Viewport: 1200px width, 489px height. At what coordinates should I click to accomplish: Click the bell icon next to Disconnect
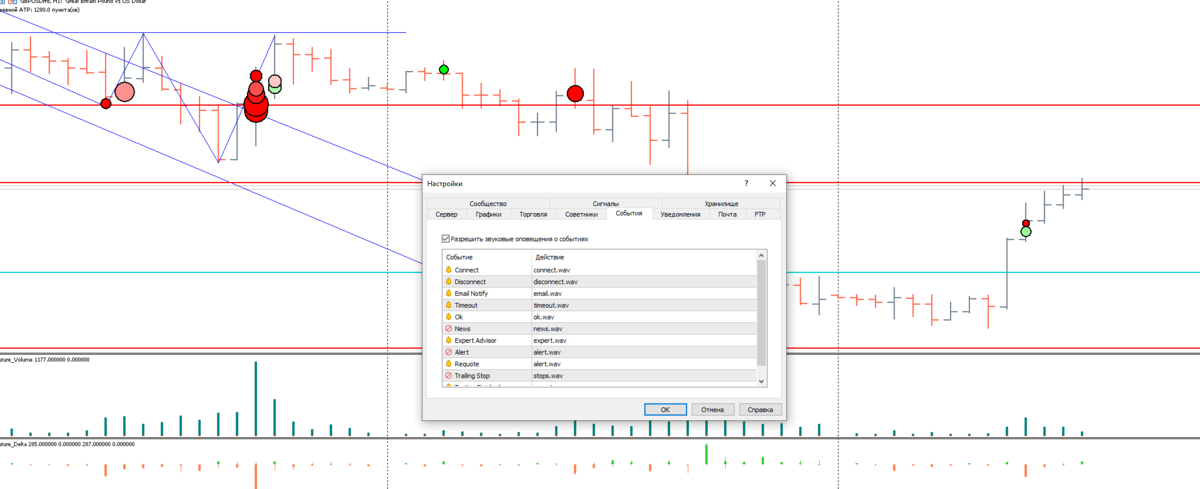449,282
